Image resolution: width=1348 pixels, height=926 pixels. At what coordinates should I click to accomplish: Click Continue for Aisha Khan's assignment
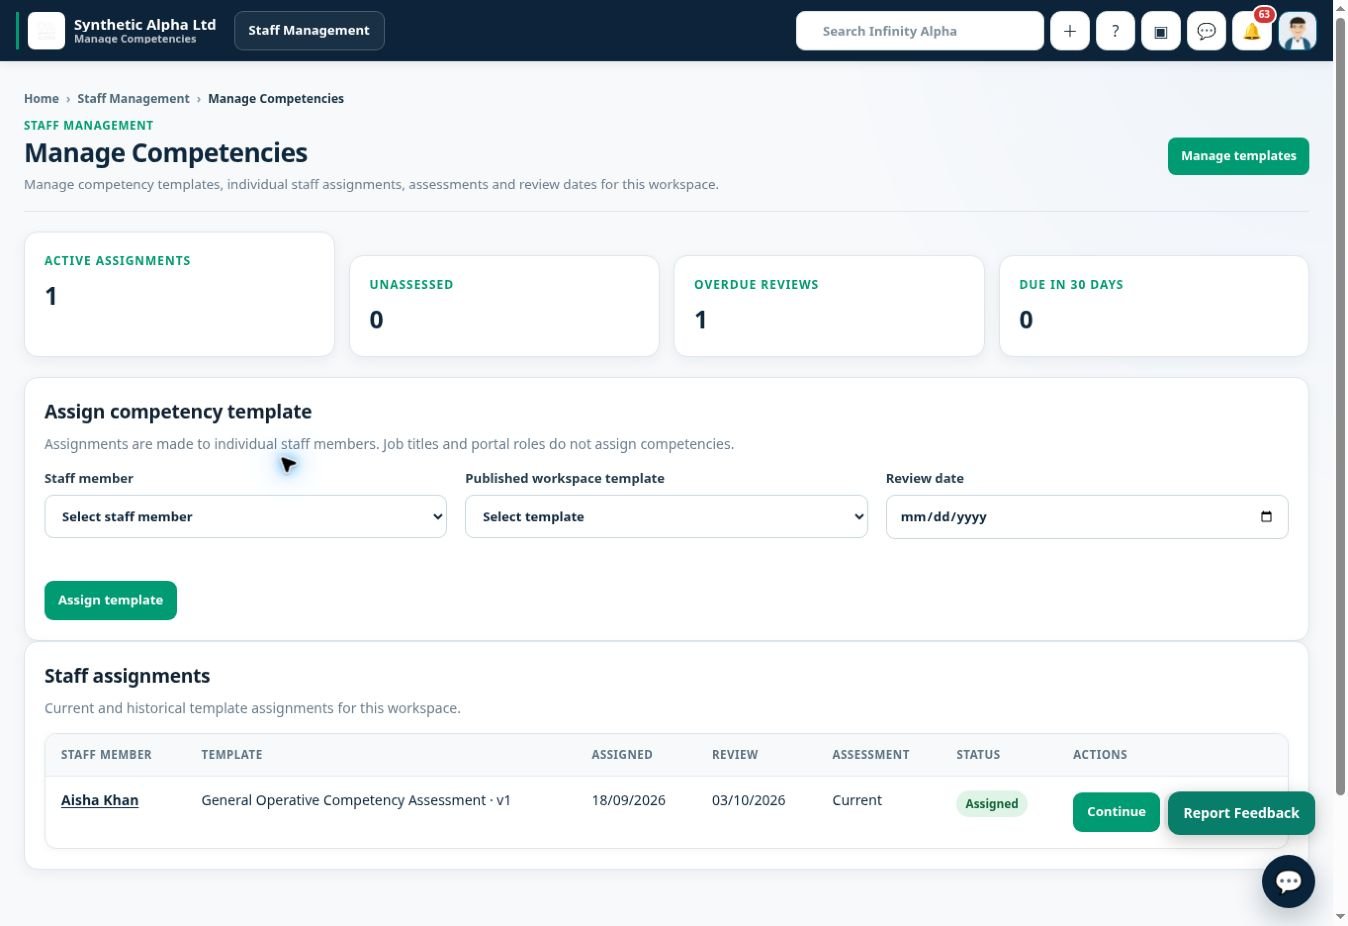[1116, 812]
